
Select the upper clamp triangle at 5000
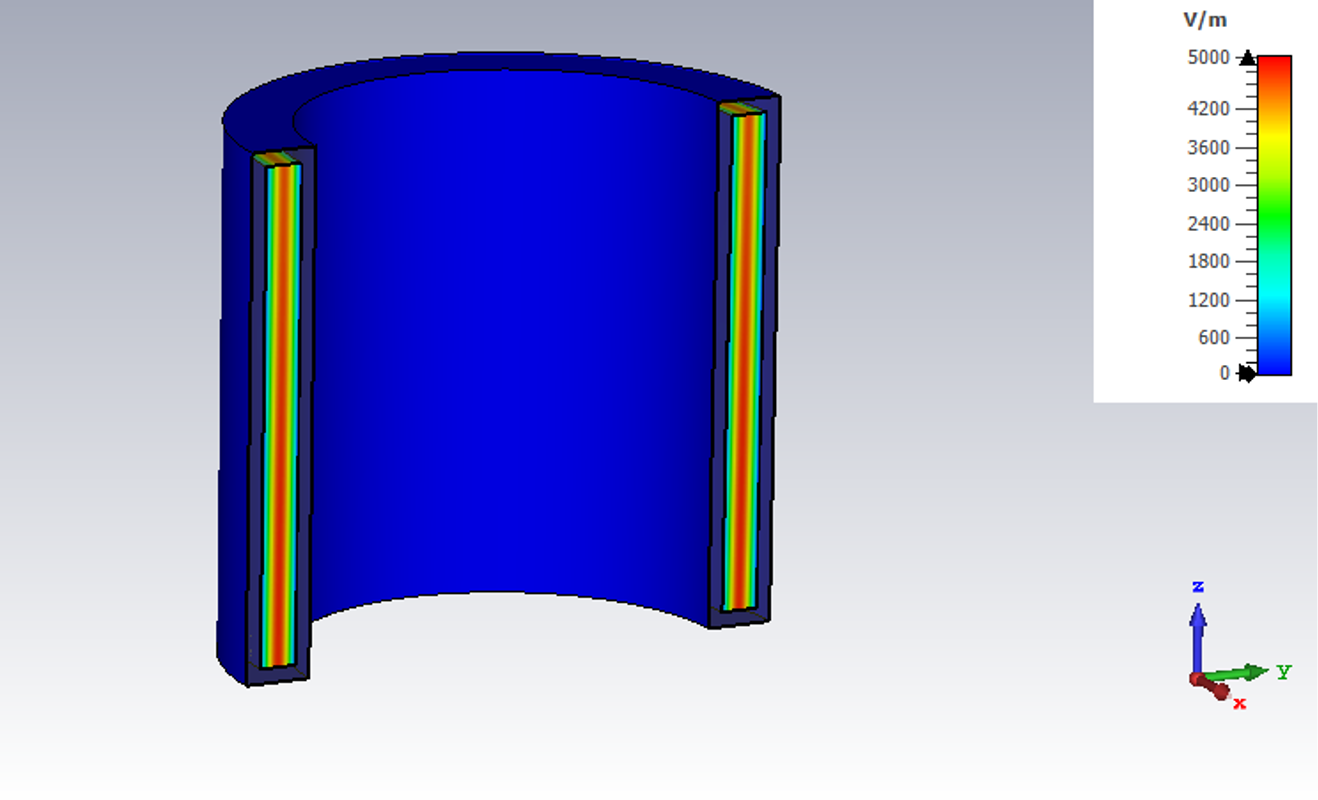(1247, 58)
